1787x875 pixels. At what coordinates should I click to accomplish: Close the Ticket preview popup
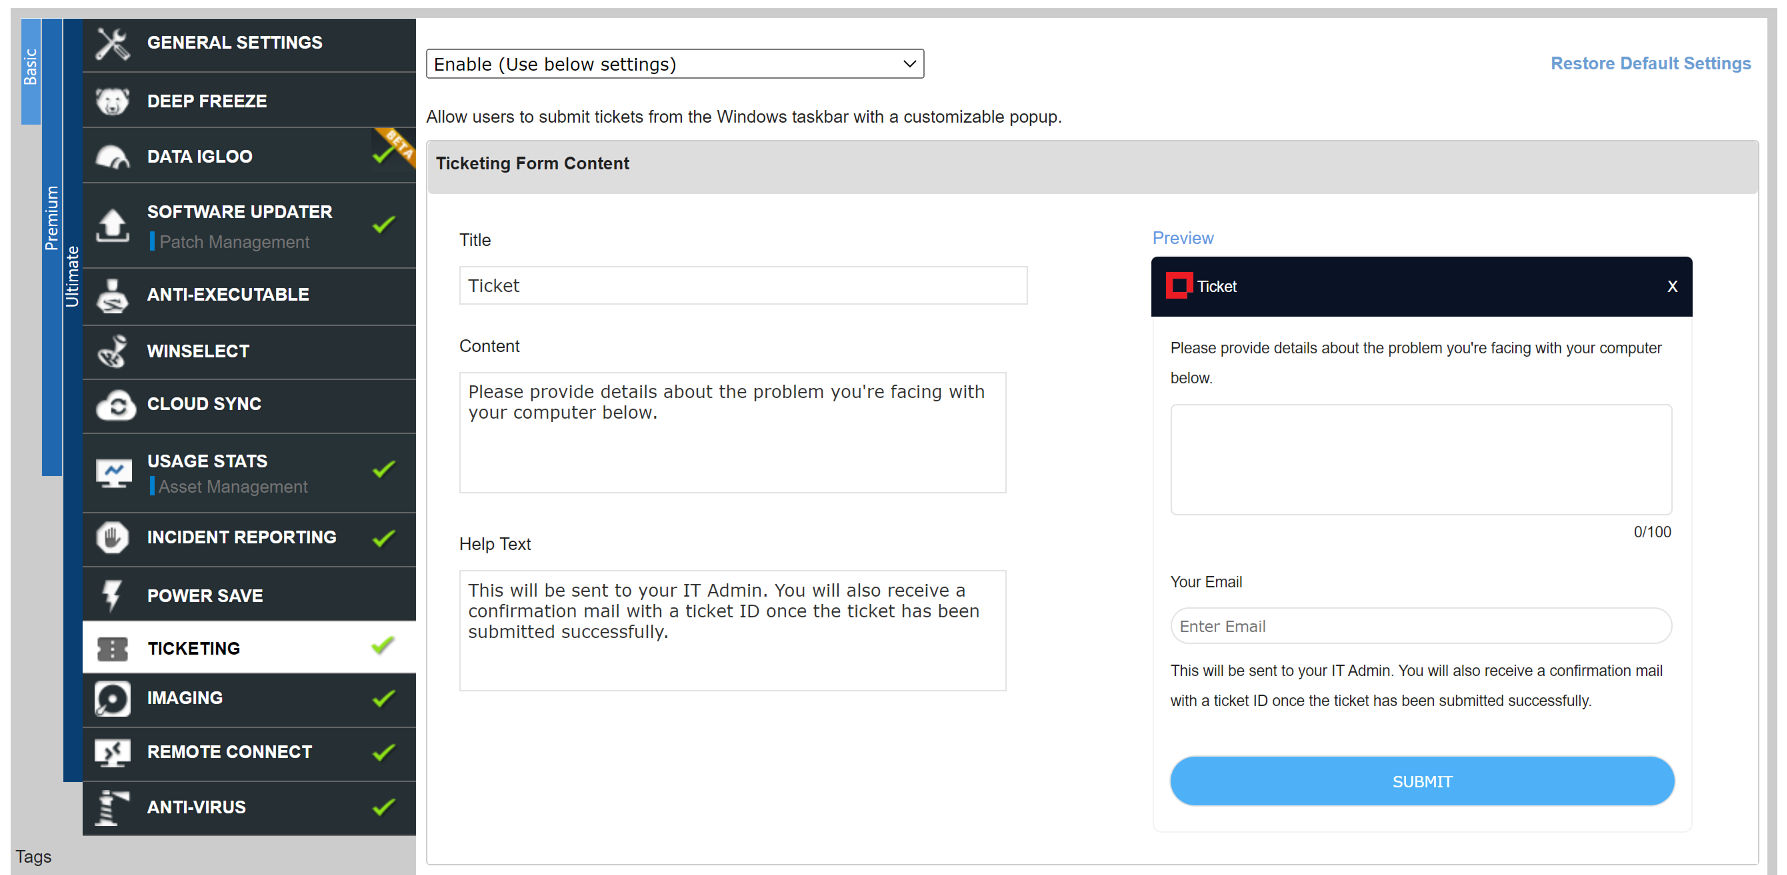pyautogui.click(x=1672, y=287)
